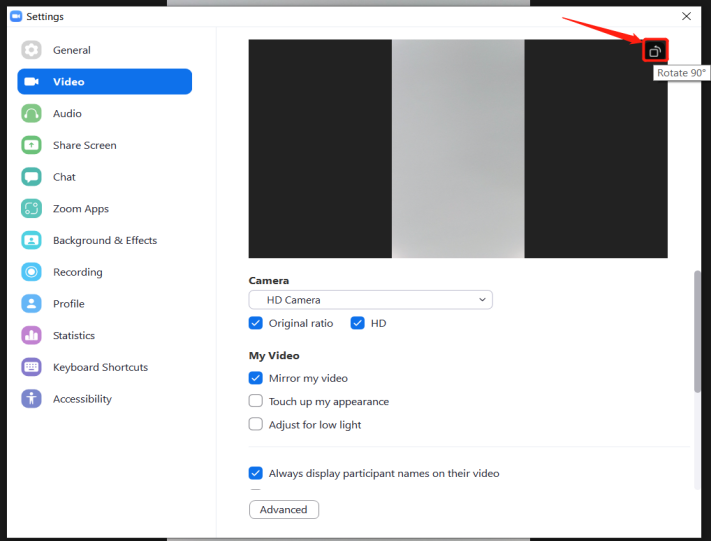The height and width of the screenshot is (542, 711).
Task: Click the Camera section heading
Action: pyautogui.click(x=269, y=281)
